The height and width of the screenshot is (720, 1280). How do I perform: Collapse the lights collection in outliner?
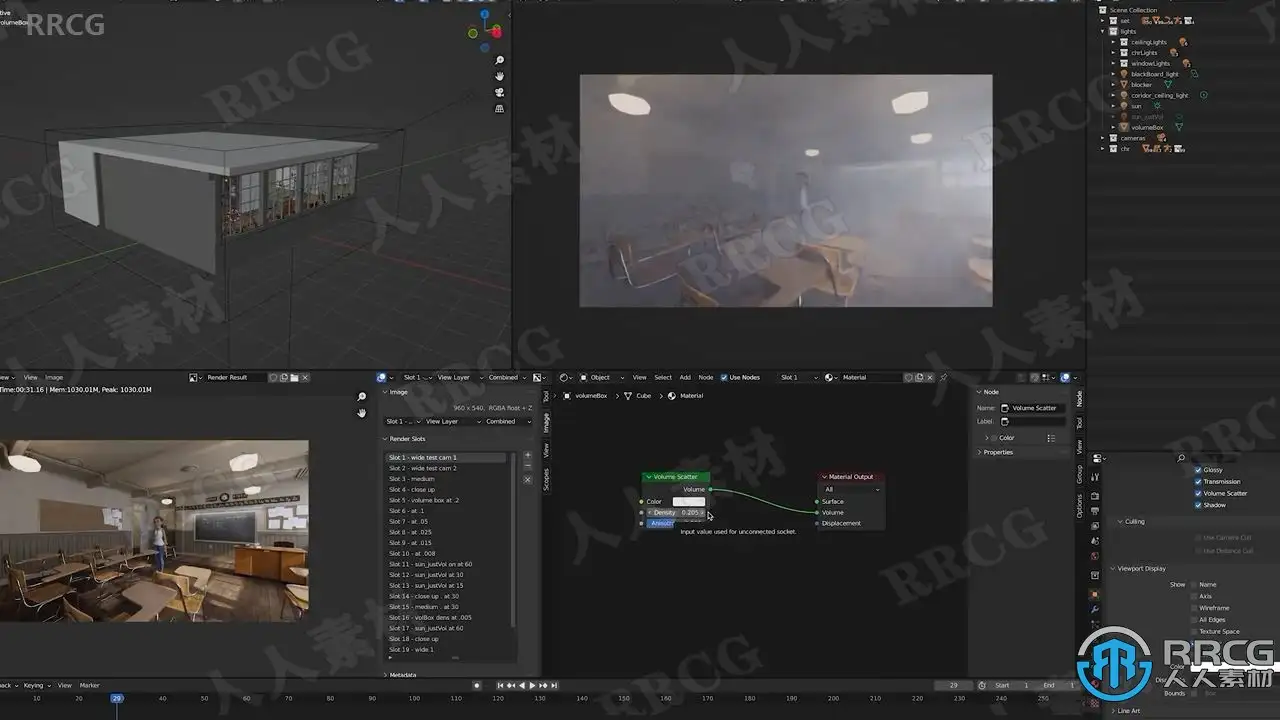pos(1103,31)
